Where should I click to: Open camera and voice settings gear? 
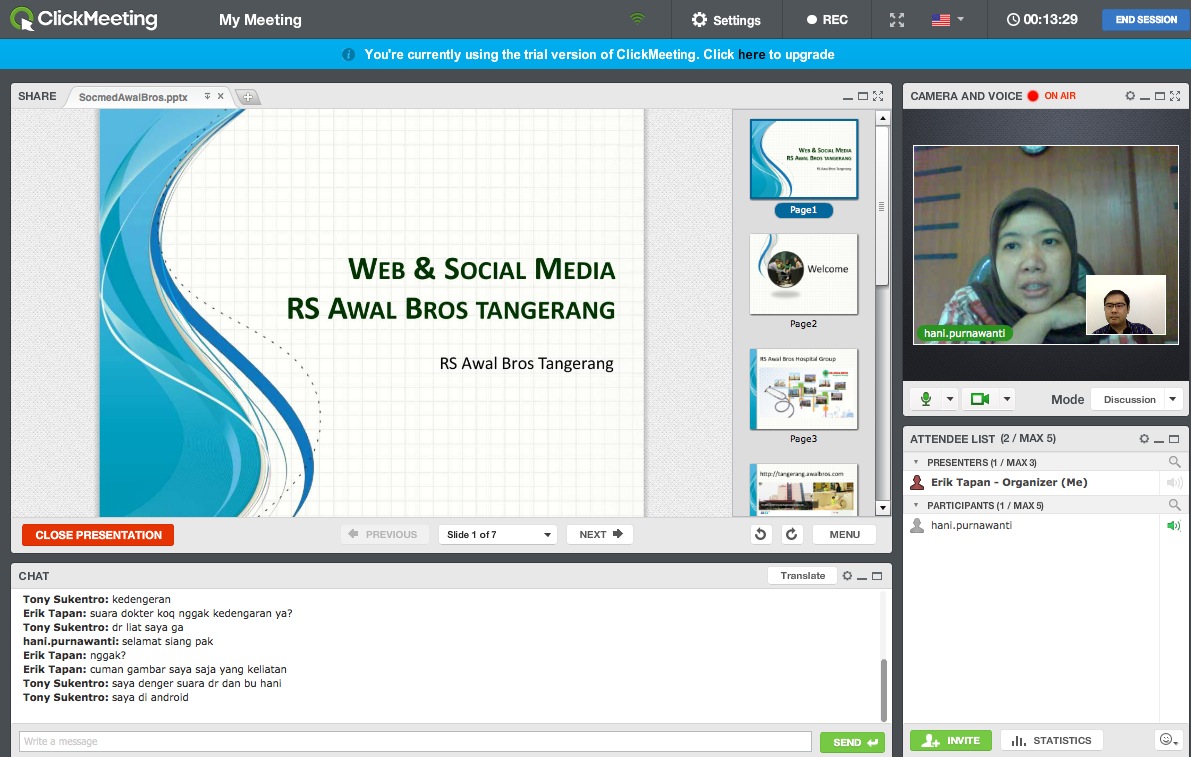(x=1130, y=96)
